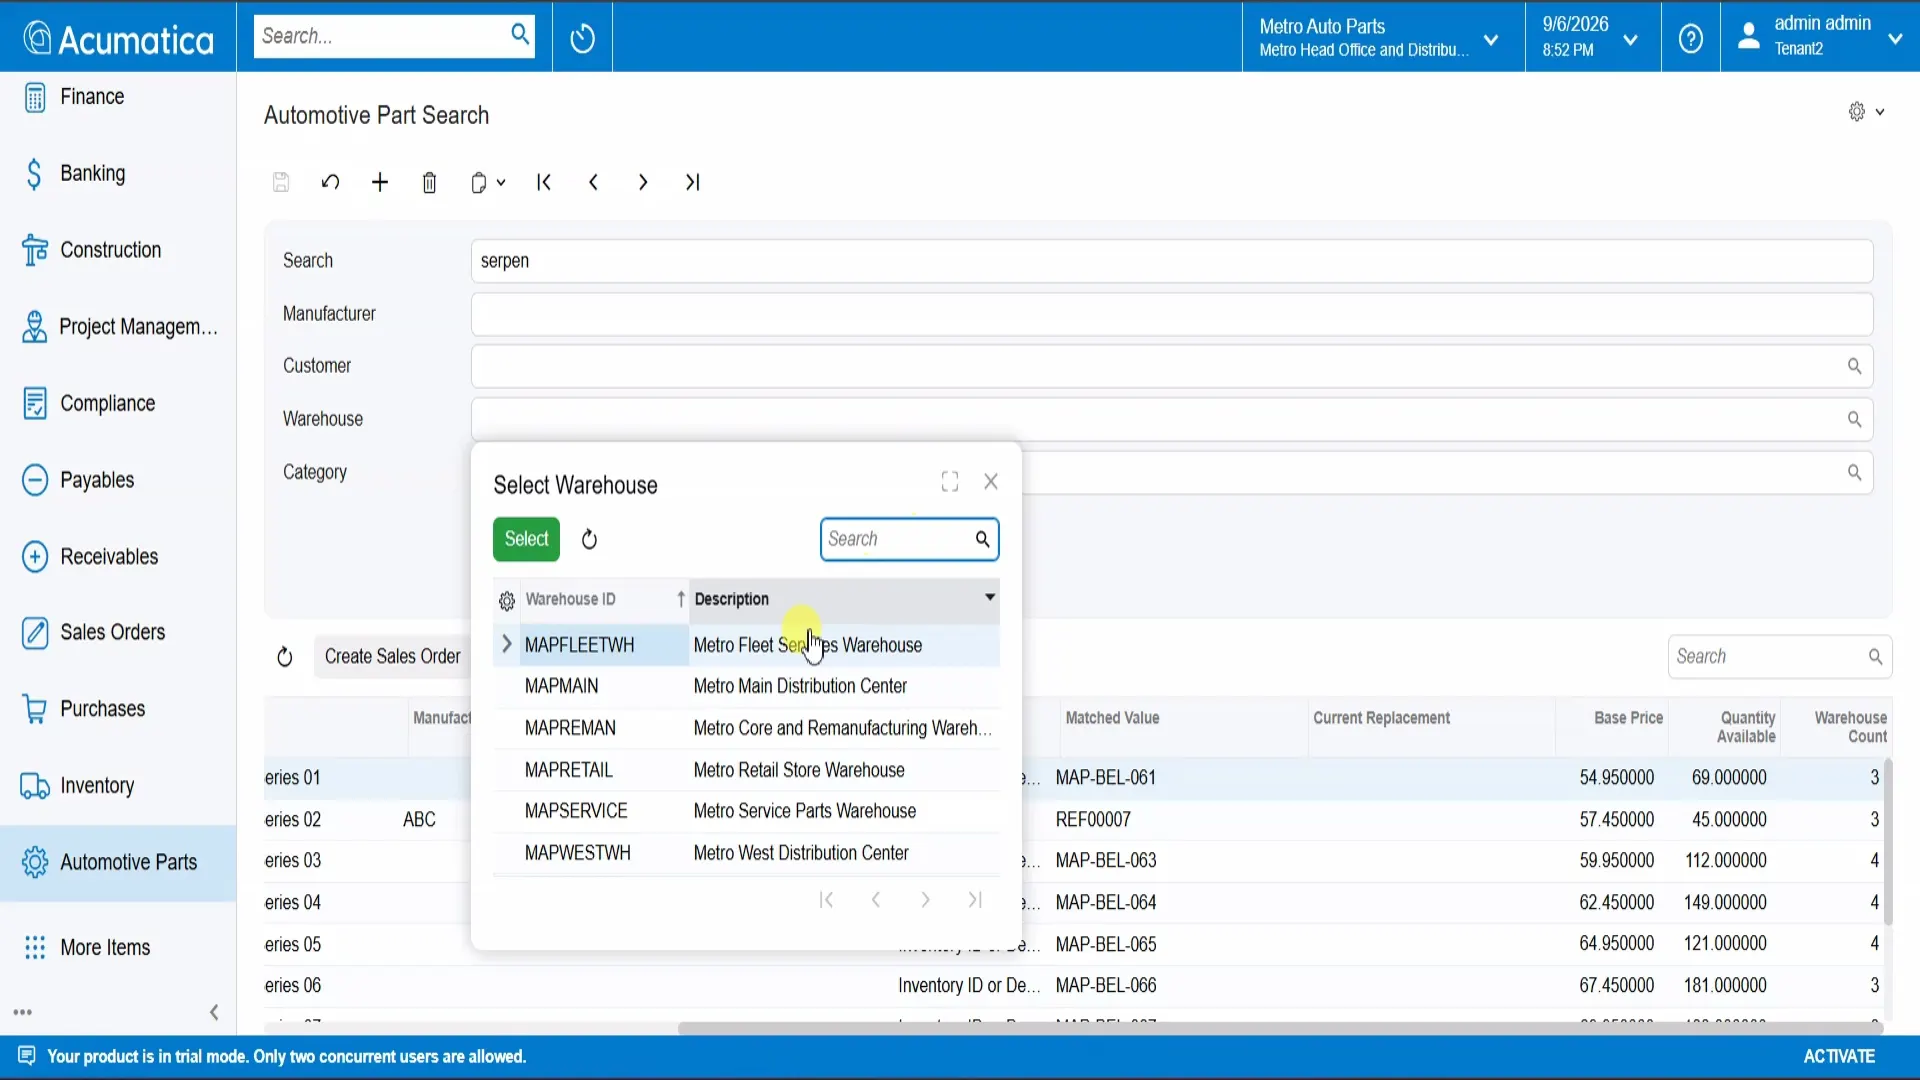The image size is (1920, 1080).
Task: Open the recent history clock icon
Action: (x=582, y=38)
